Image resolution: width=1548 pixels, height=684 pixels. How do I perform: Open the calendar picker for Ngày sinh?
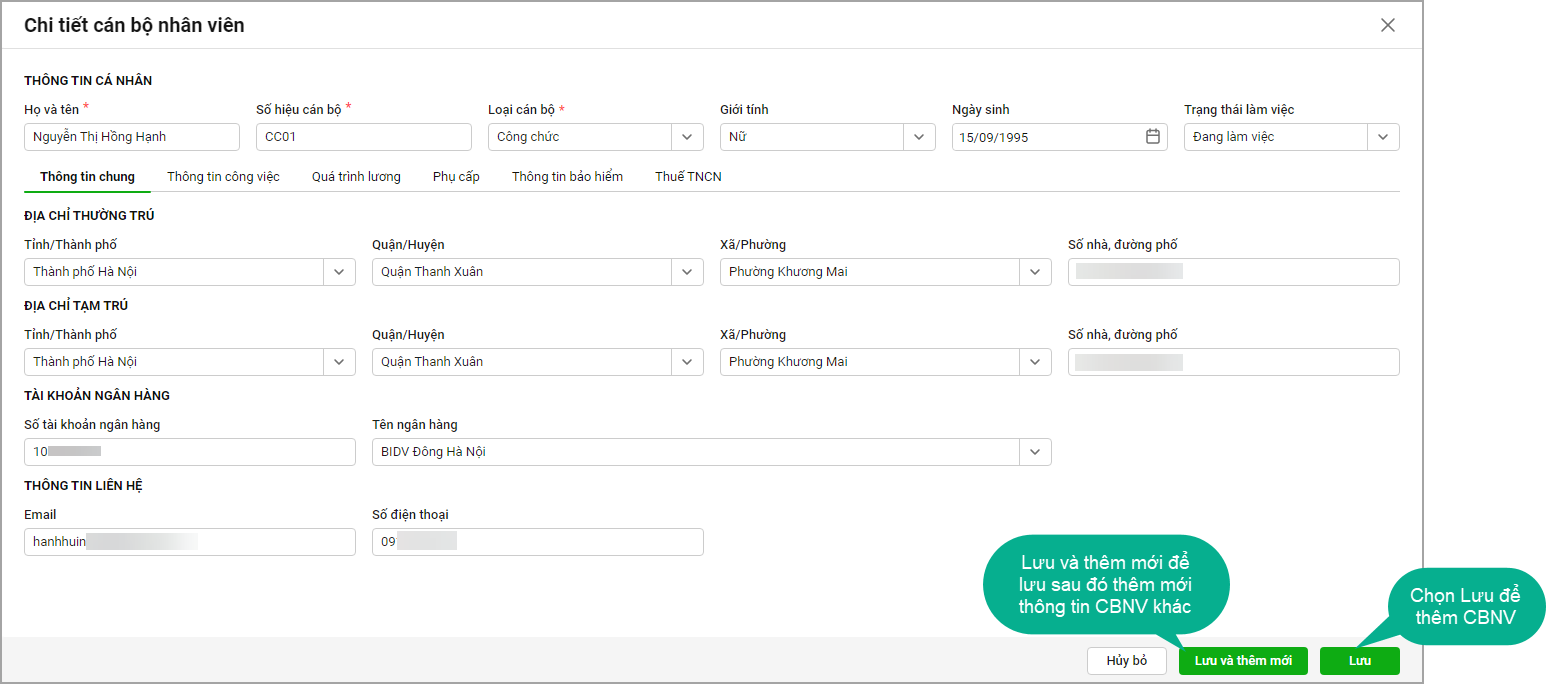tap(1152, 137)
